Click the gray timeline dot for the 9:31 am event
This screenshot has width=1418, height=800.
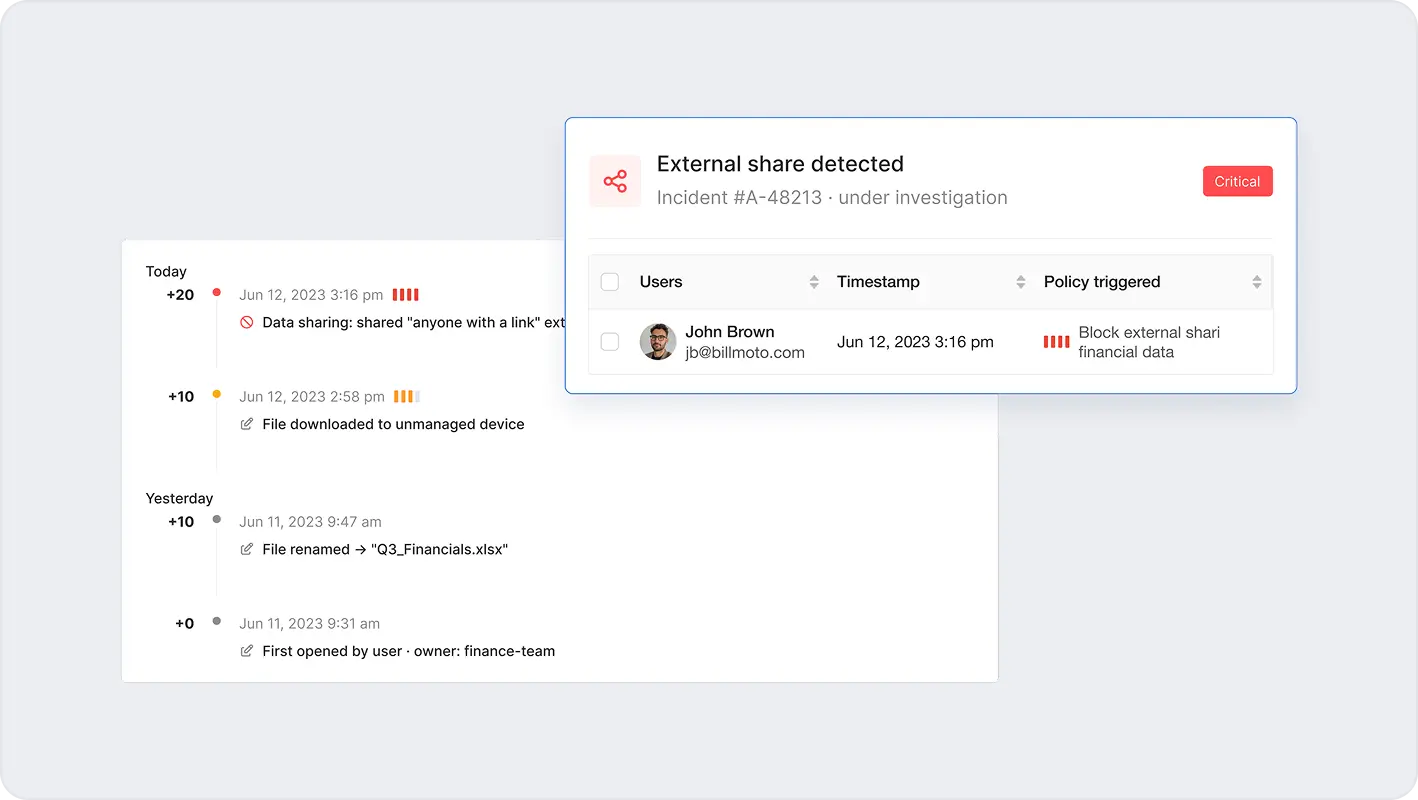216,622
